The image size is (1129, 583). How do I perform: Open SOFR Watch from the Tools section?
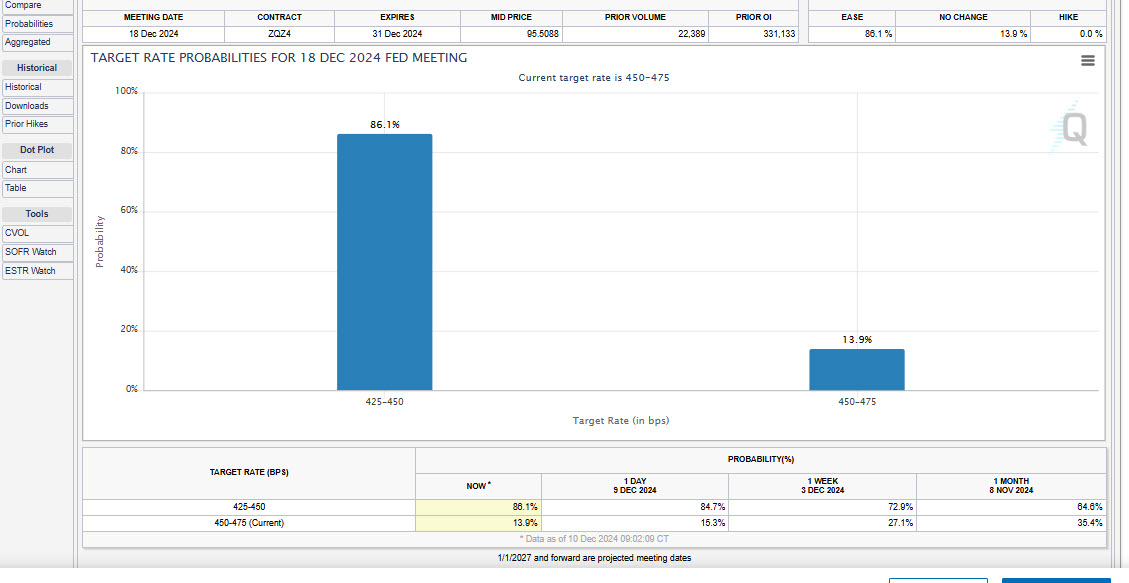(36, 251)
